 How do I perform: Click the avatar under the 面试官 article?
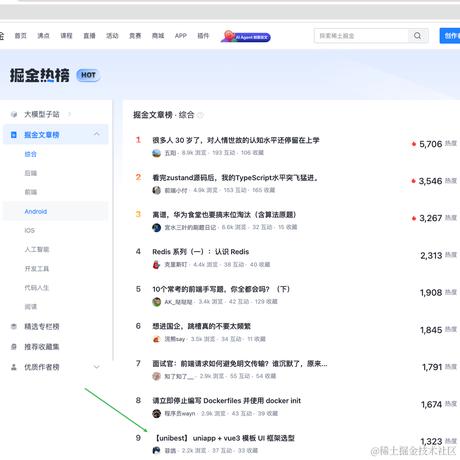pyautogui.click(x=157, y=376)
